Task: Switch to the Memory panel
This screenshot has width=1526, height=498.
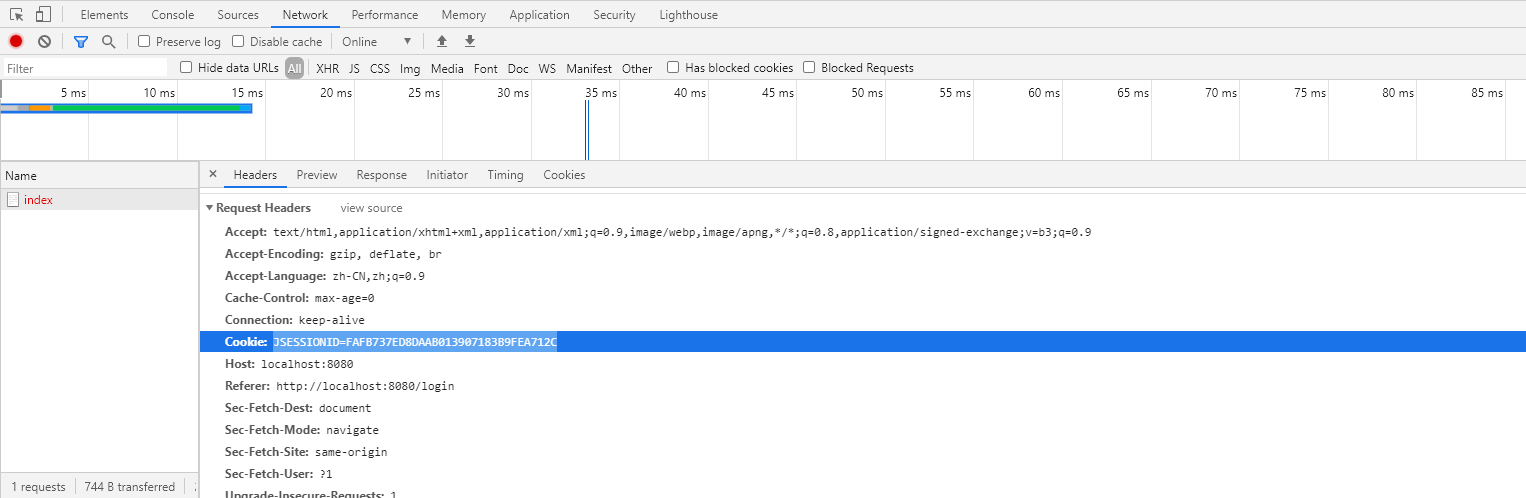Action: tap(464, 15)
